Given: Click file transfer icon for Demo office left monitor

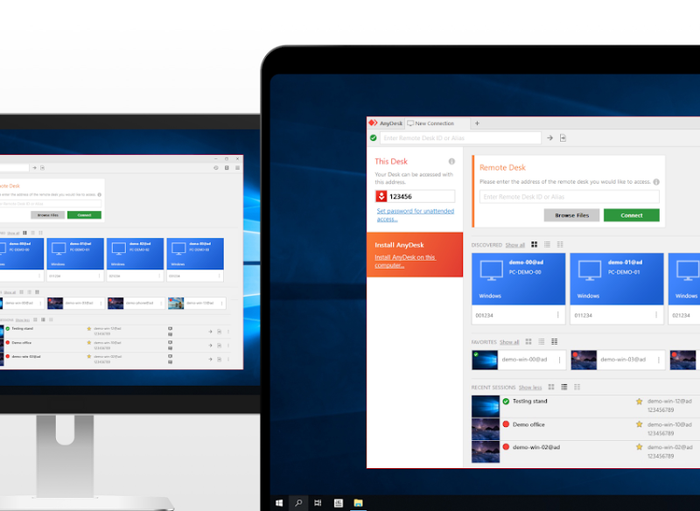Looking at the screenshot, I should coord(219,345).
